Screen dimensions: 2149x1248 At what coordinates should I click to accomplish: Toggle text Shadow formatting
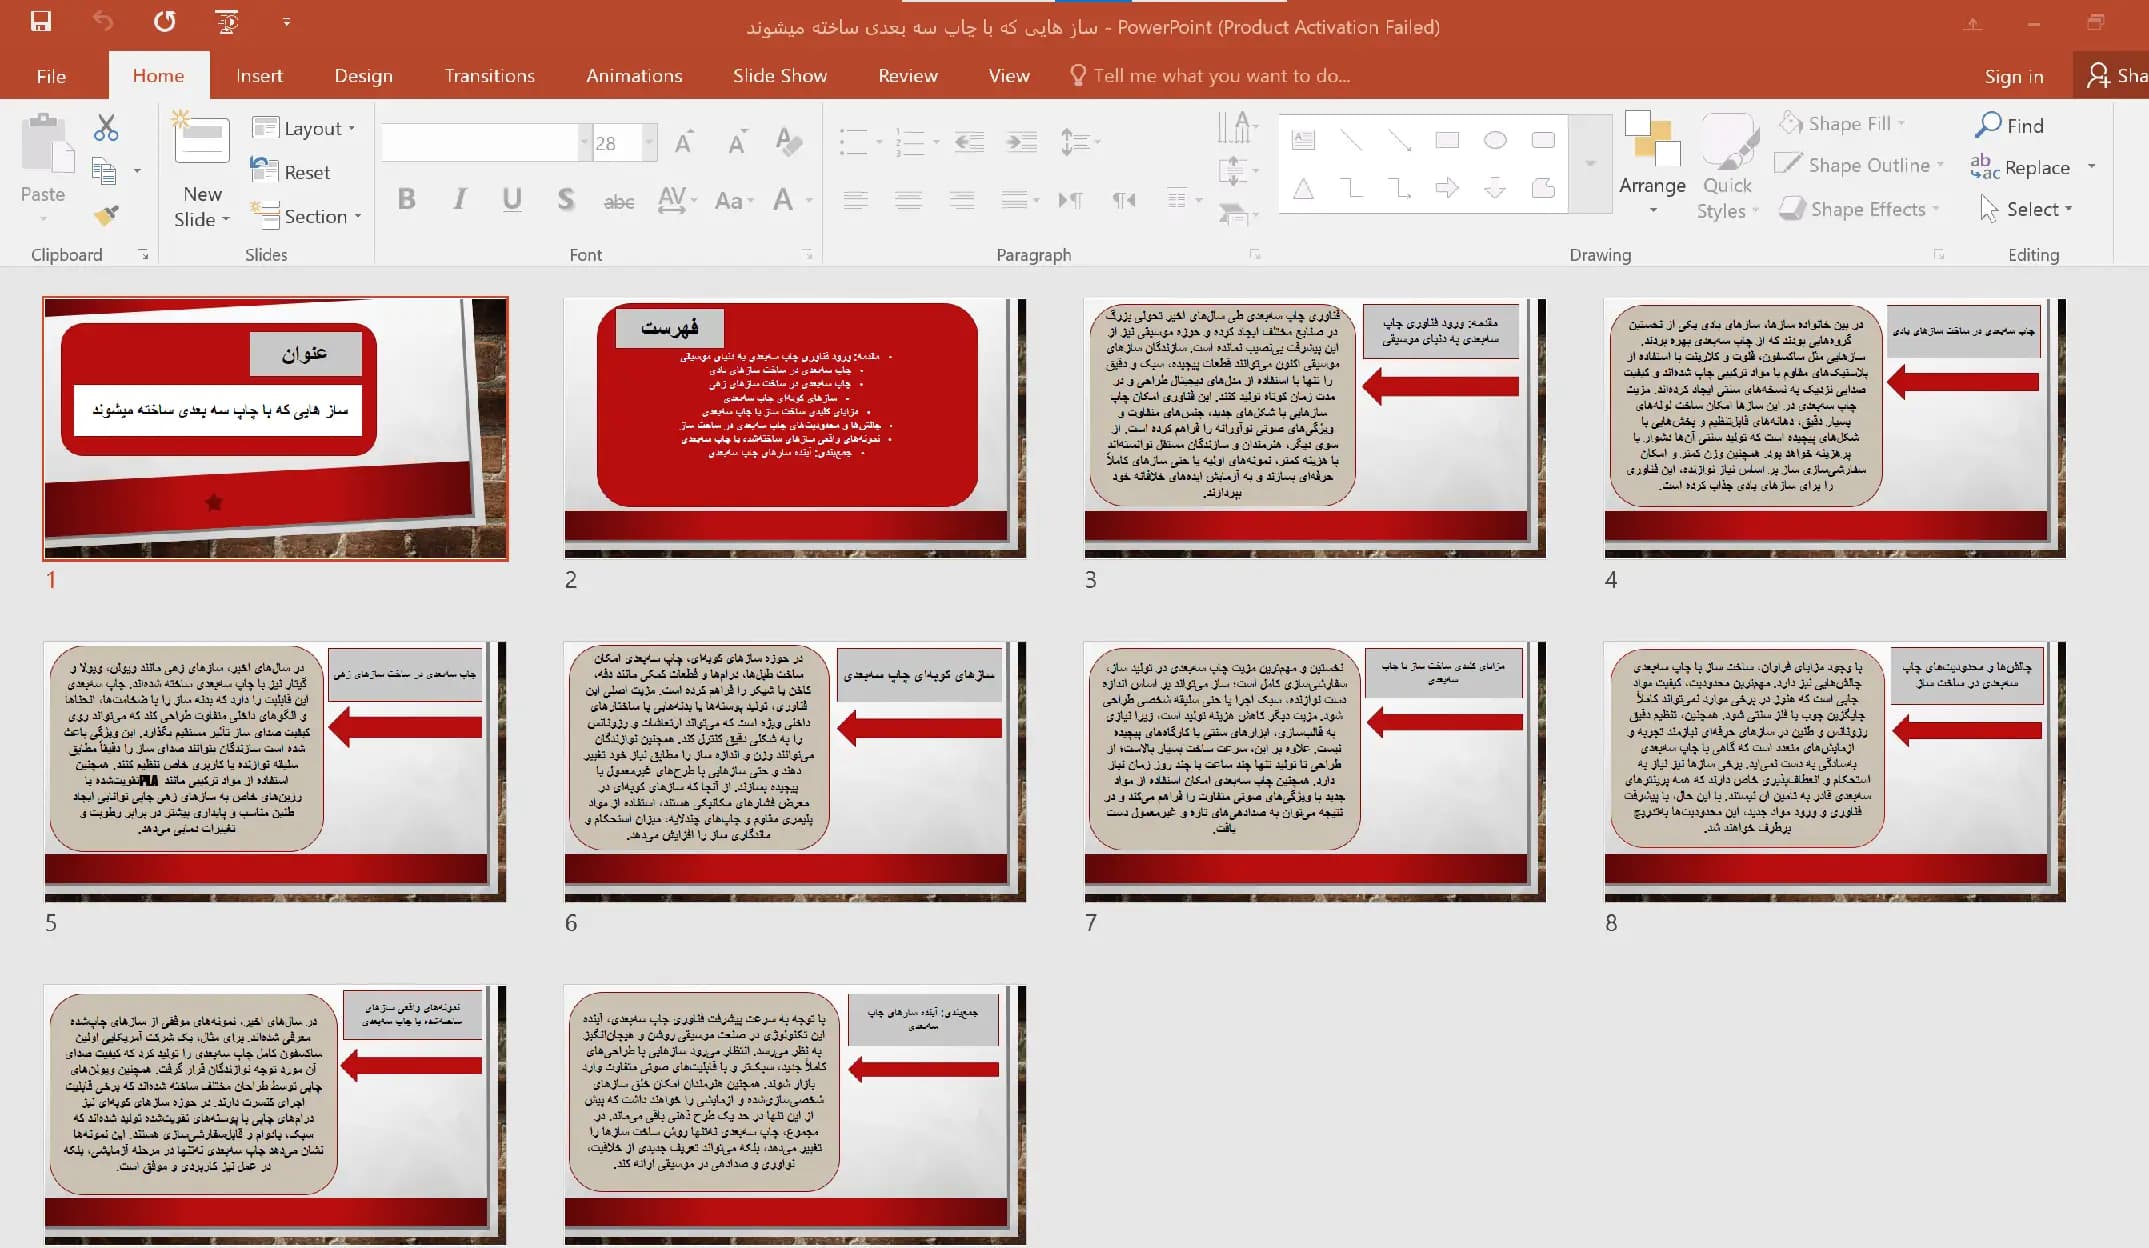tap(566, 199)
